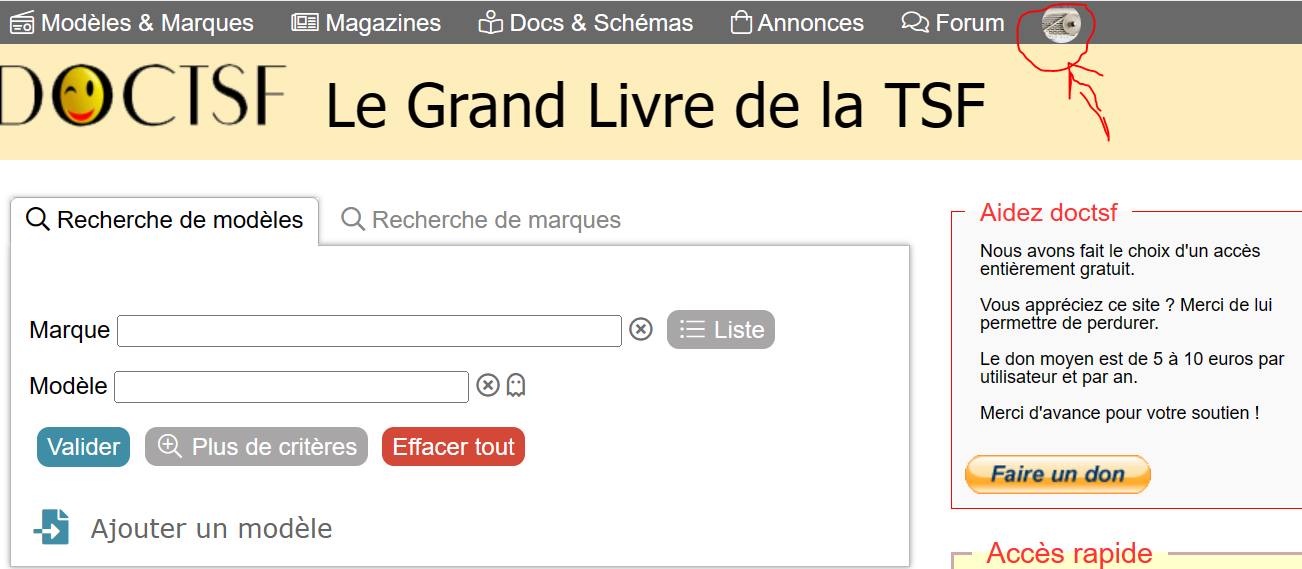Open the Annonces menu
The height and width of the screenshot is (569, 1302).
[x=797, y=22]
